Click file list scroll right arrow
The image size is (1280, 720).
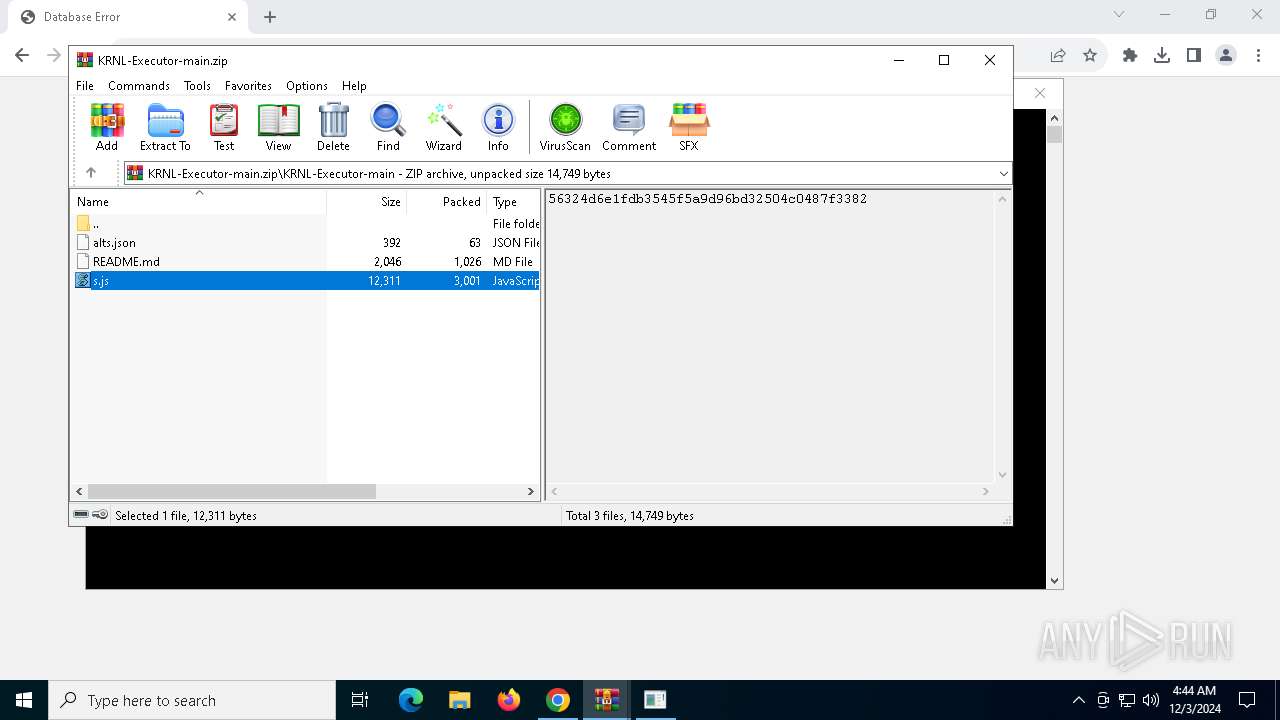tap(531, 492)
